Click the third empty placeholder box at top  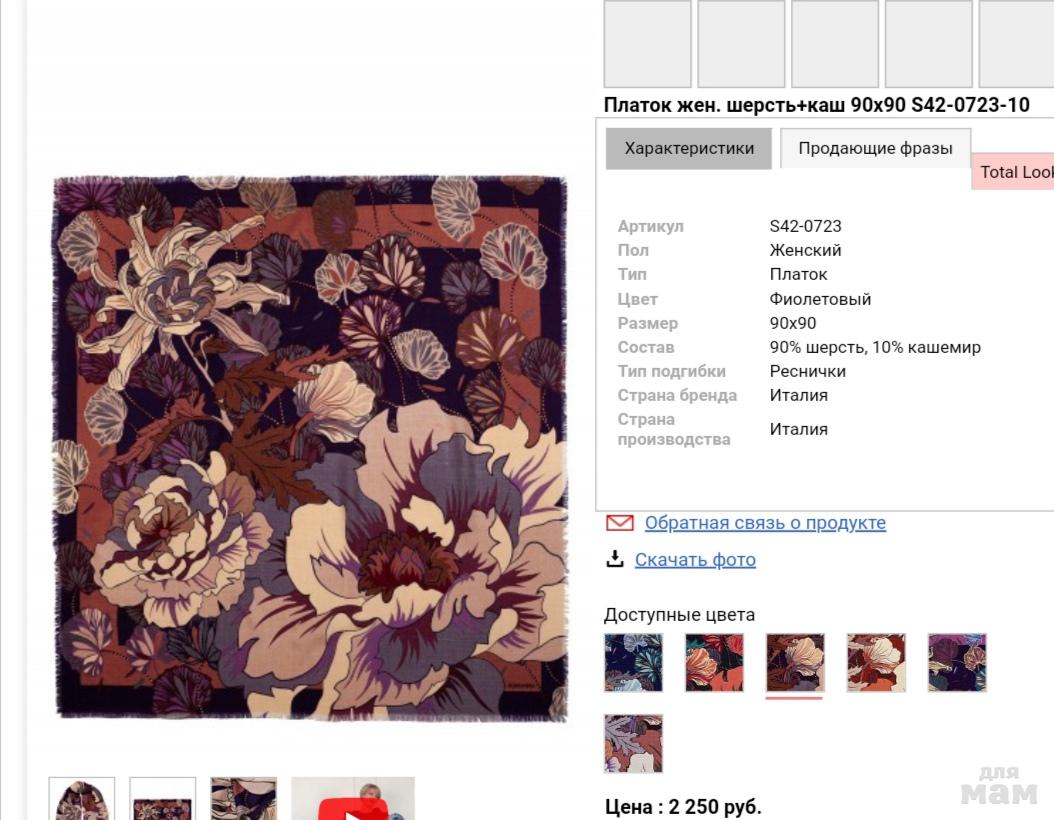point(835,44)
